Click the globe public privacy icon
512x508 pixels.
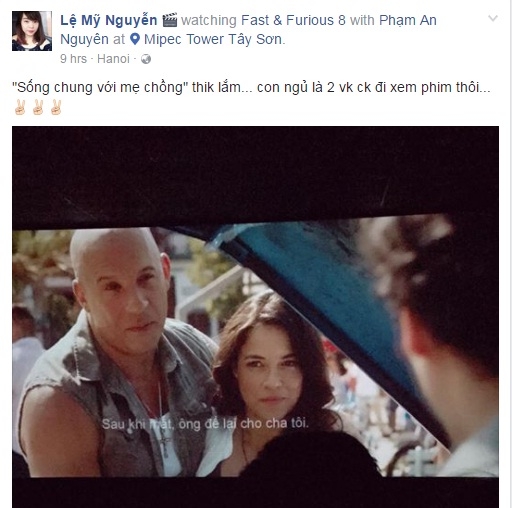click(x=146, y=59)
